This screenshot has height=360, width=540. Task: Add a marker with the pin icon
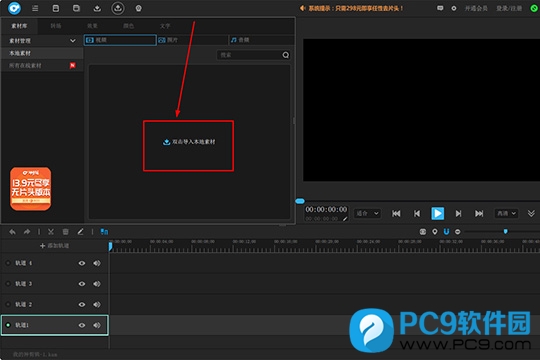point(435,232)
